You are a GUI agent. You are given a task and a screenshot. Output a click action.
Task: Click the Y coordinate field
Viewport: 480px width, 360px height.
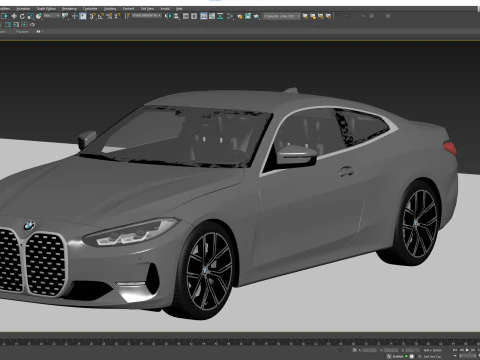coord(391,350)
